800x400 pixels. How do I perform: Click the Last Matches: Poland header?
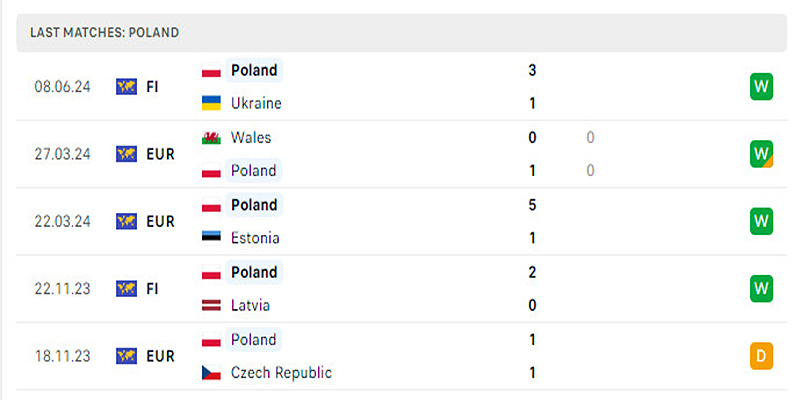pos(105,32)
